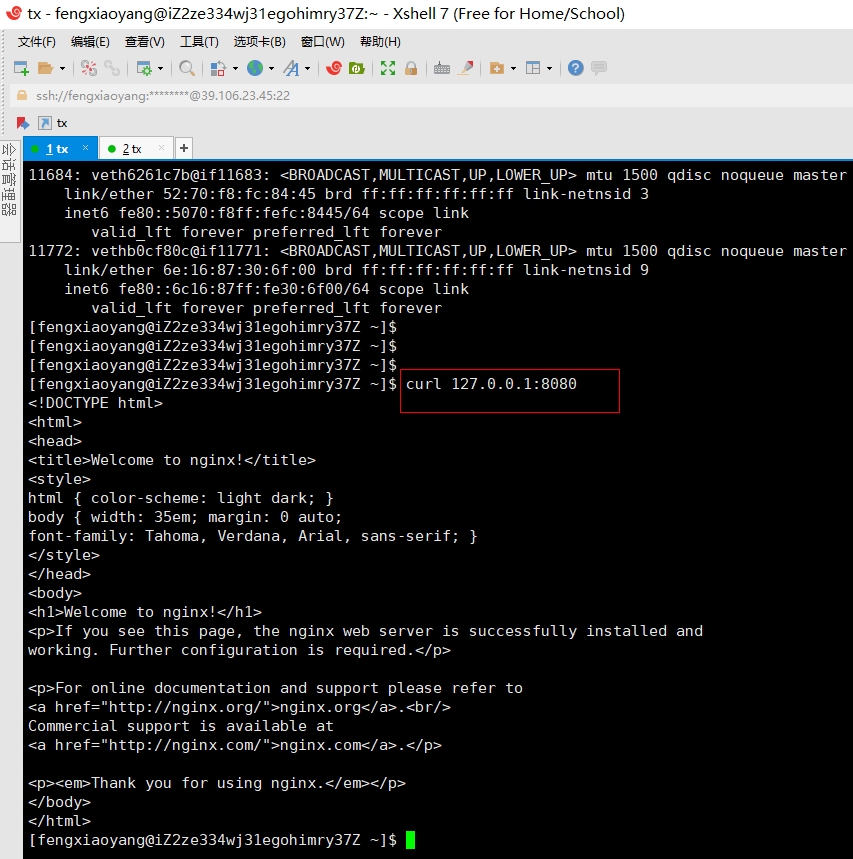Expand the Open folder dropdown arrow
Screen dimensions: 853x859
62,68
